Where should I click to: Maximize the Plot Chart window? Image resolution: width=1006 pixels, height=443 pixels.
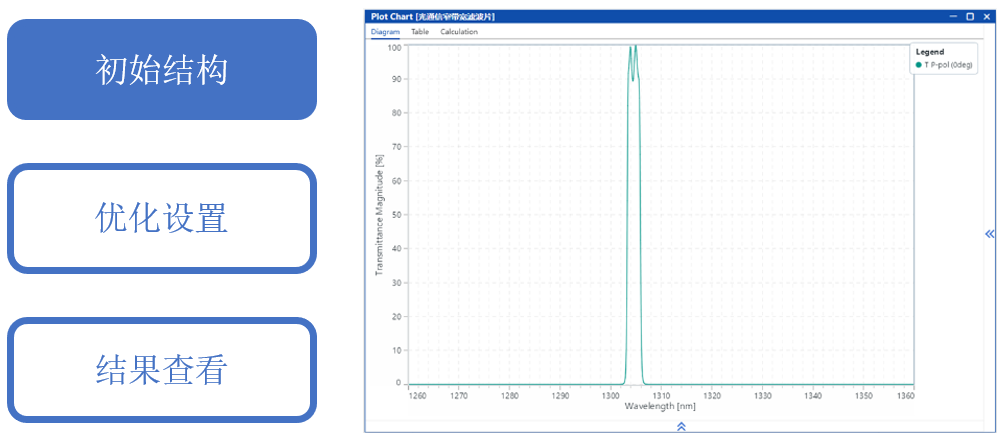970,17
